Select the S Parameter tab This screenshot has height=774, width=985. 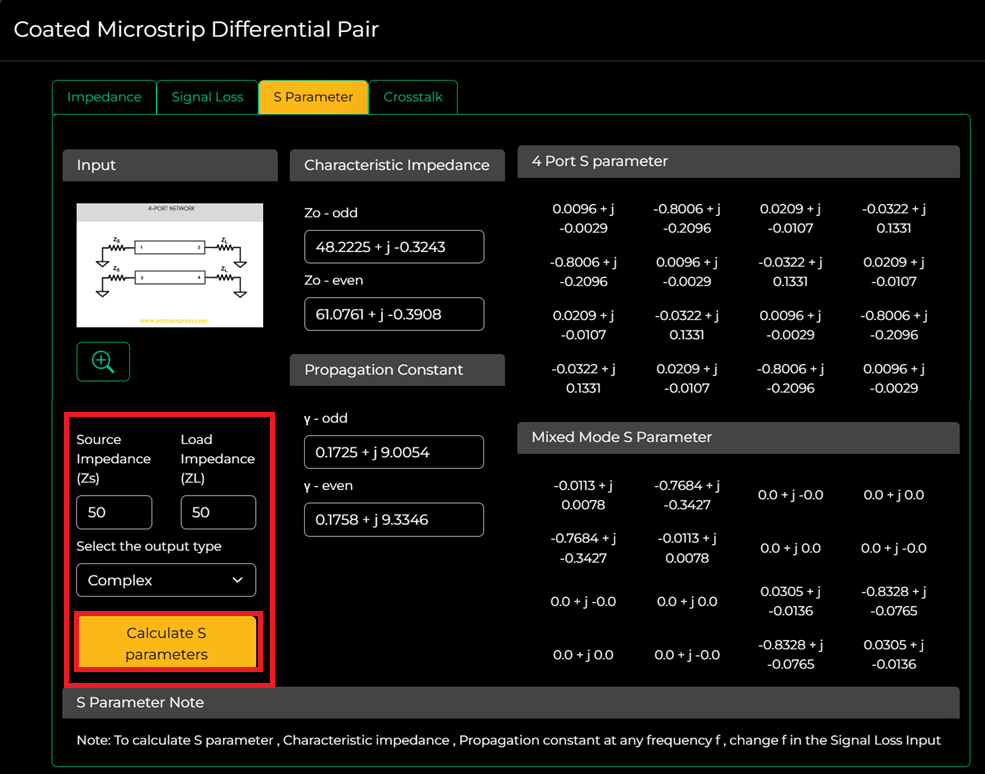click(313, 97)
